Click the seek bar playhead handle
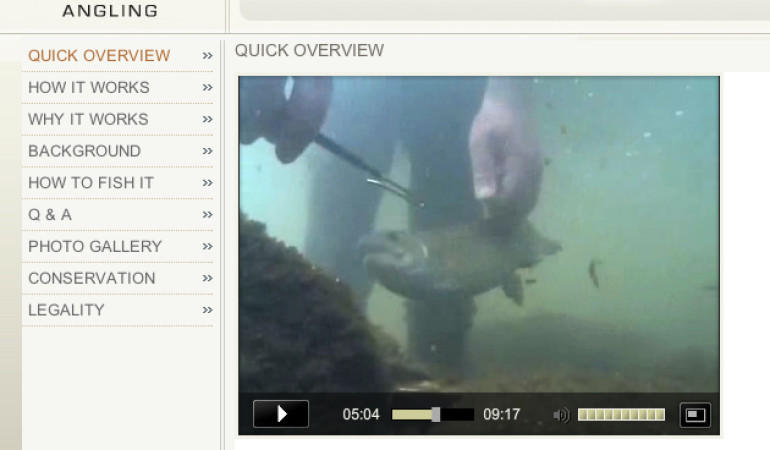Image resolution: width=770 pixels, height=450 pixels. tap(436, 415)
